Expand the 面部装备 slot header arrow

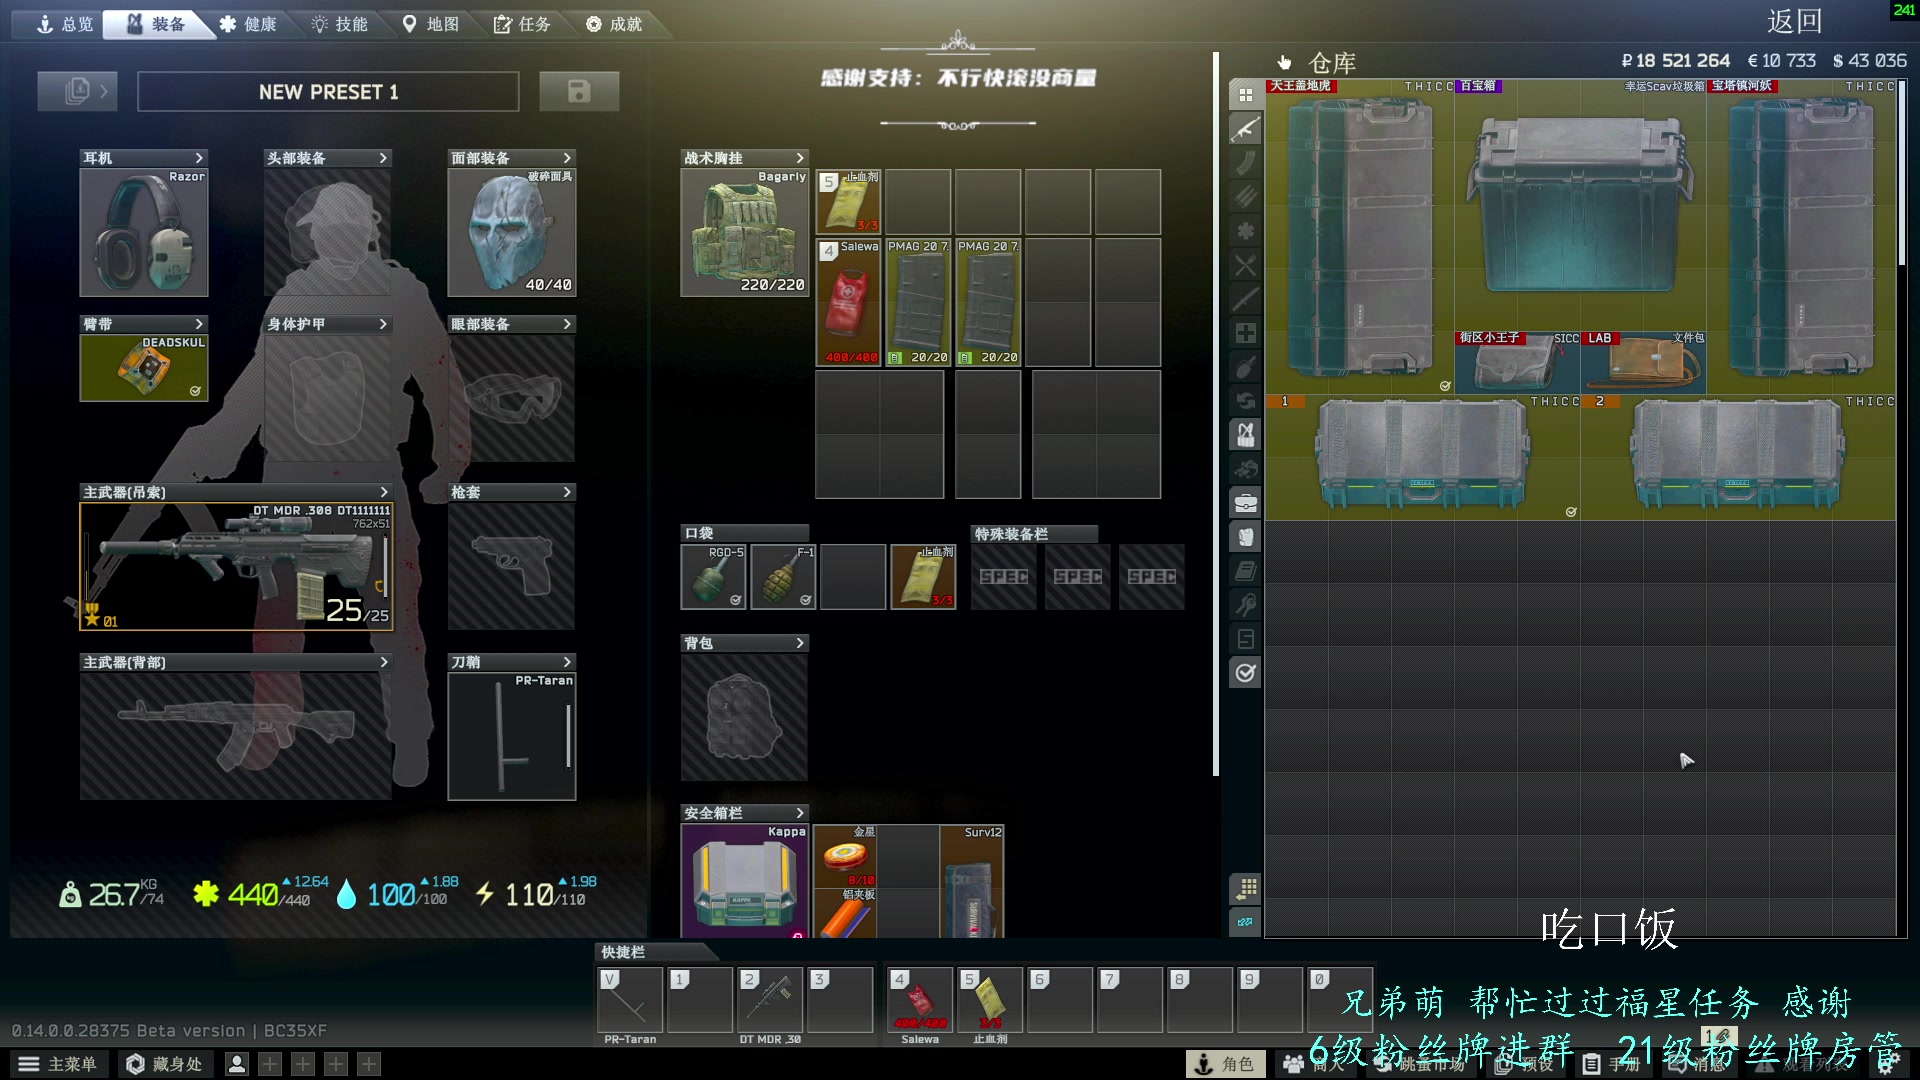pyautogui.click(x=567, y=158)
